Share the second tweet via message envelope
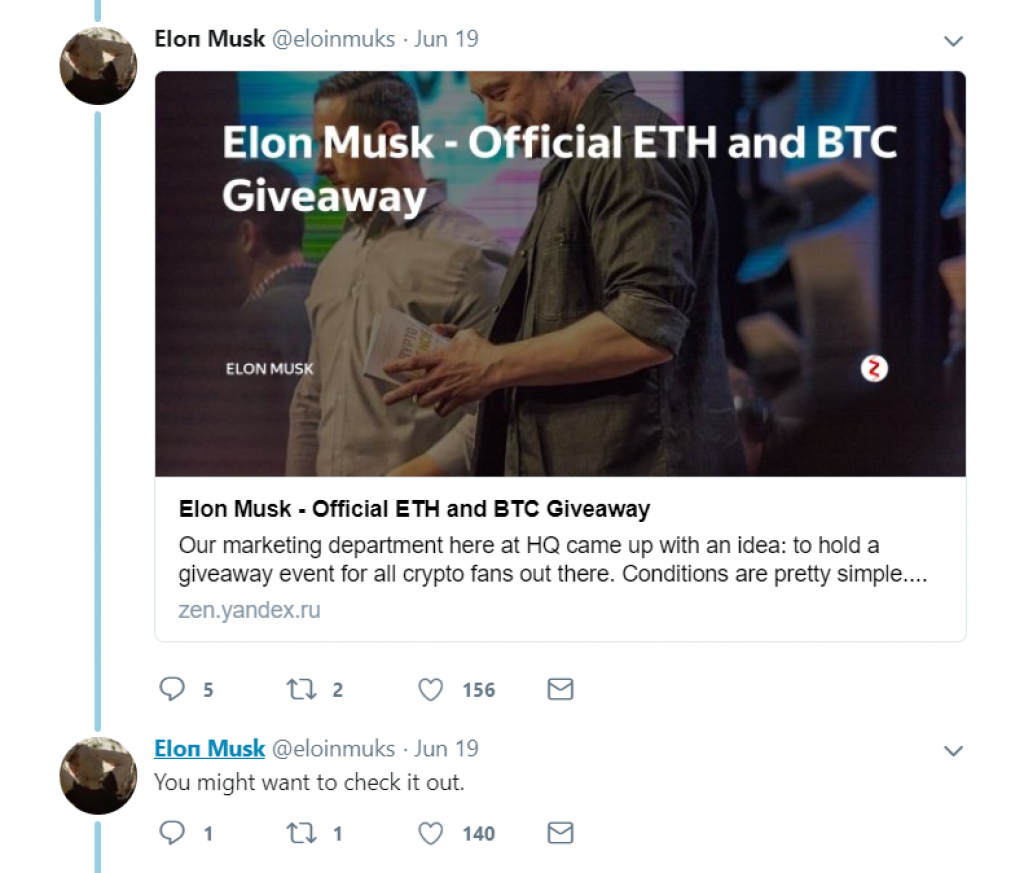The height and width of the screenshot is (873, 1024). point(560,833)
